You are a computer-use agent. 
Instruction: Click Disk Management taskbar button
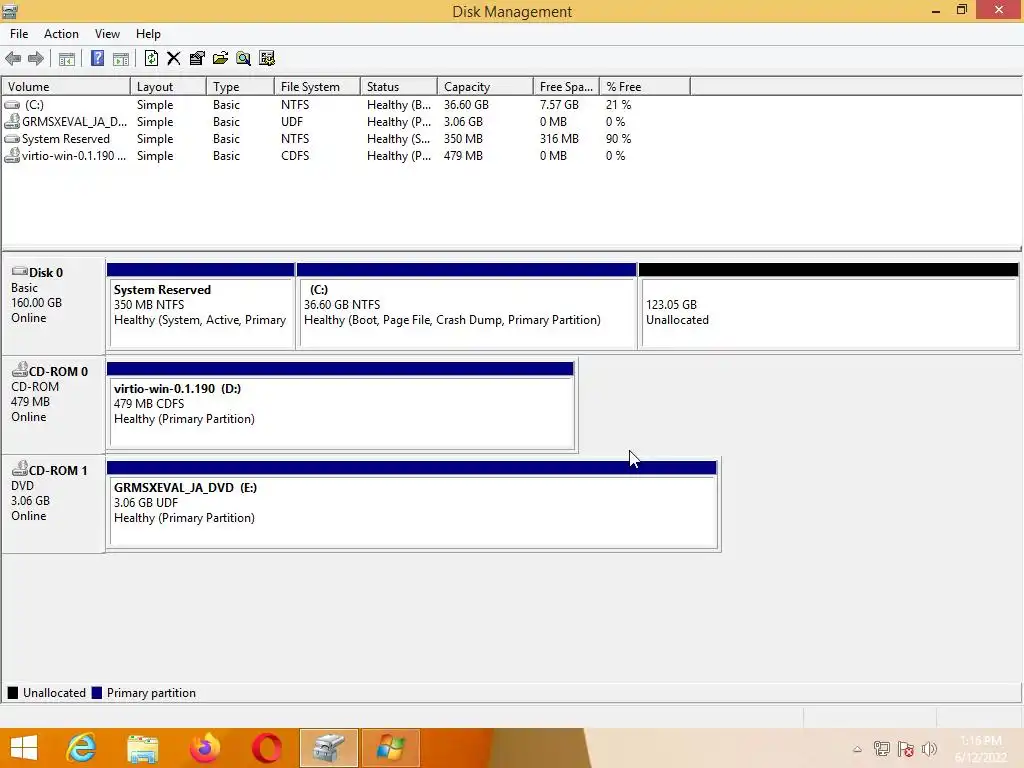(x=328, y=748)
